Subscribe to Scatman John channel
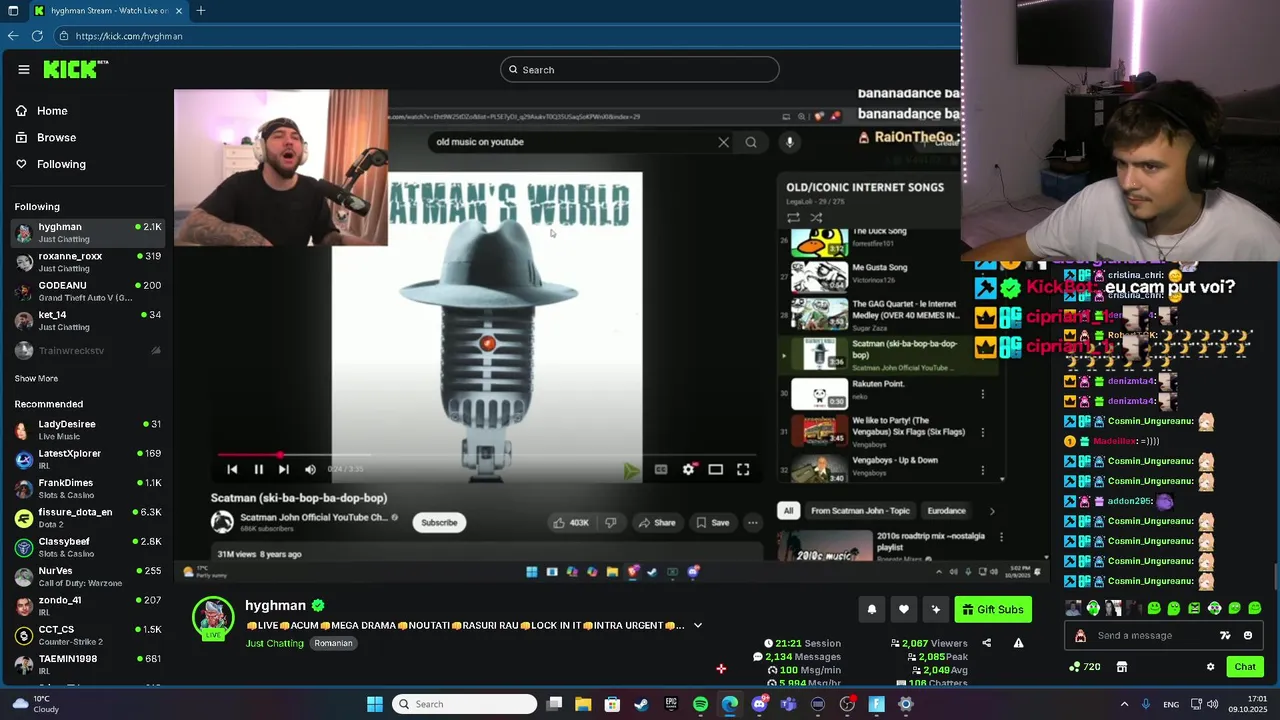The image size is (1280, 720). (x=439, y=522)
